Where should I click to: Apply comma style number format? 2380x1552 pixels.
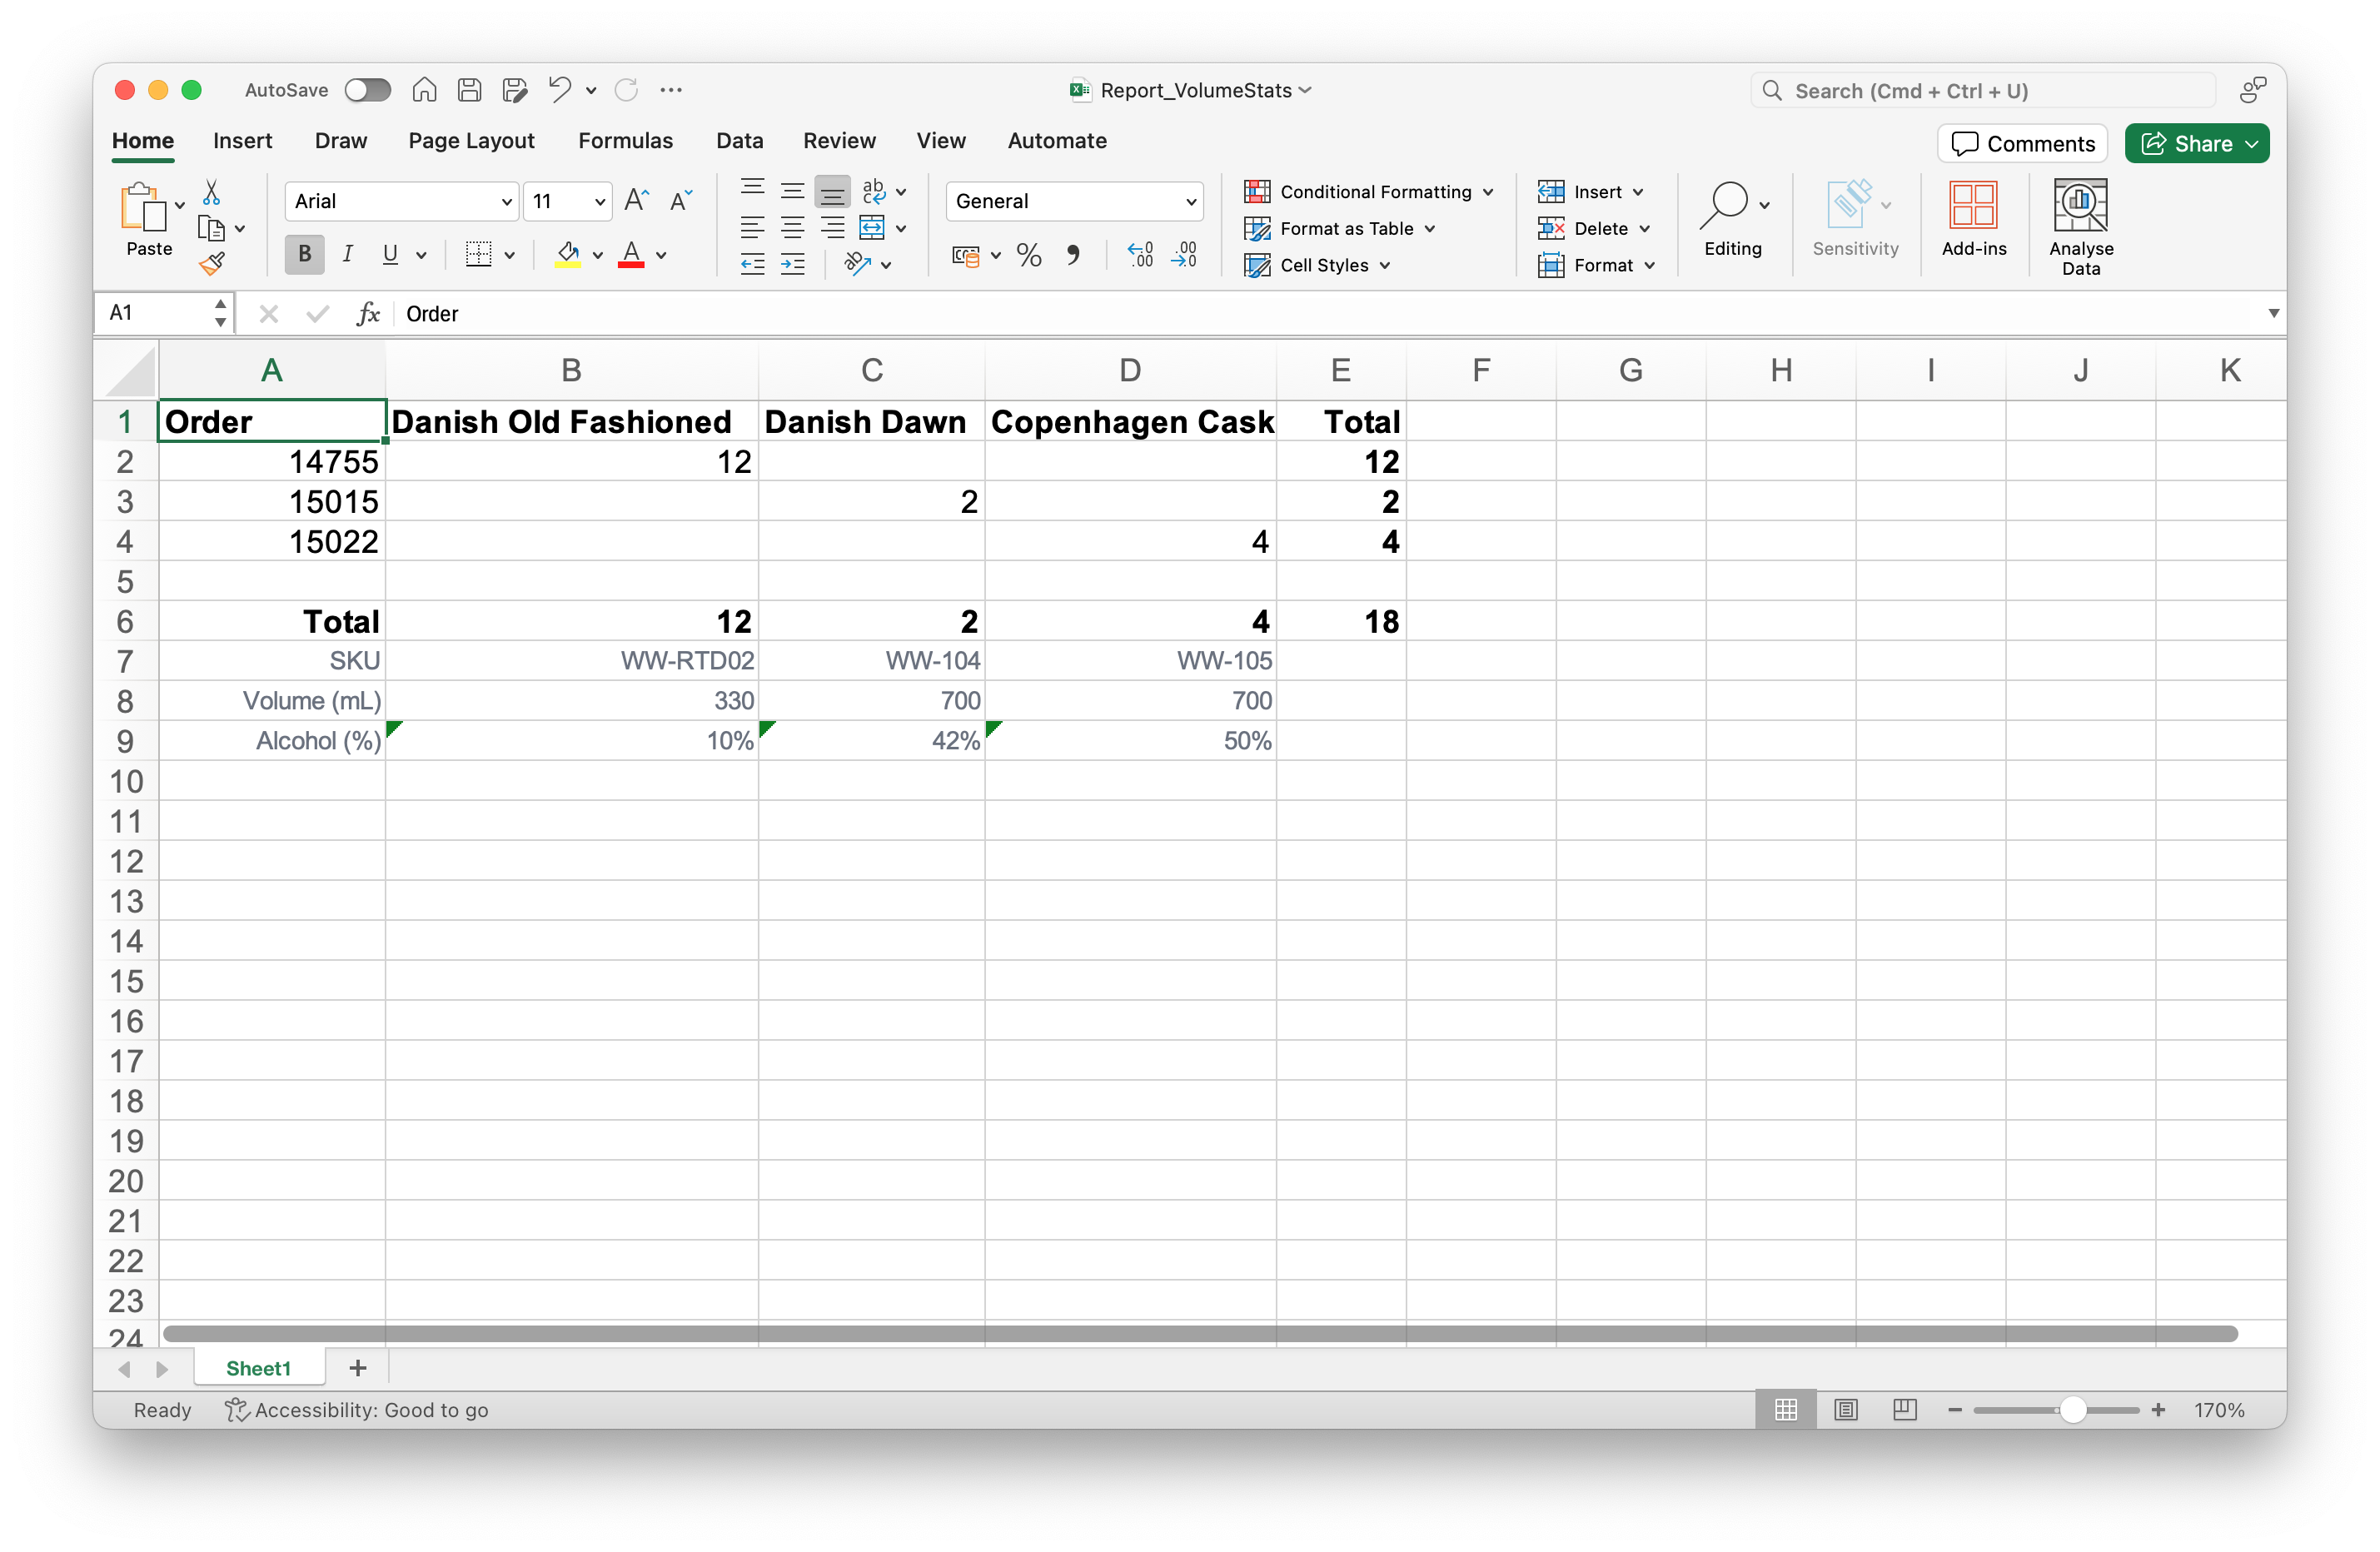click(x=1073, y=256)
